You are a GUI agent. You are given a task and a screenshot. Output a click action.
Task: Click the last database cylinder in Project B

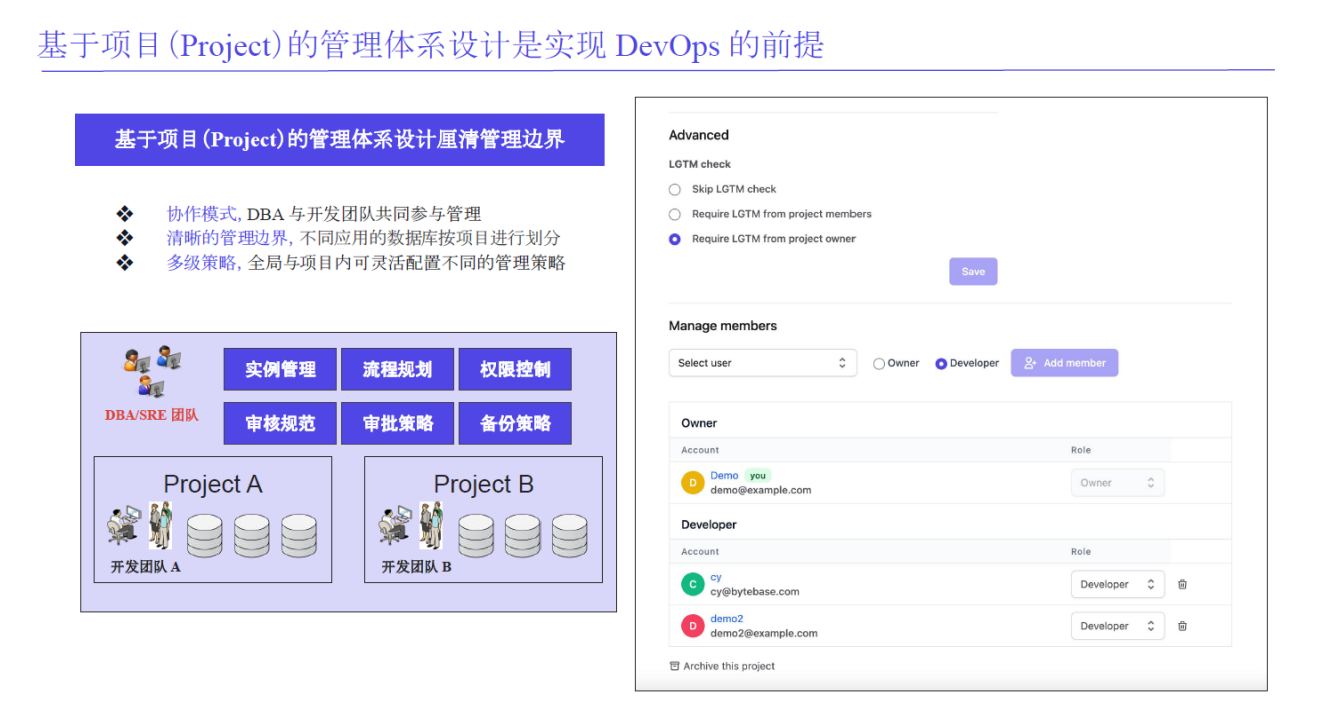[x=570, y=535]
